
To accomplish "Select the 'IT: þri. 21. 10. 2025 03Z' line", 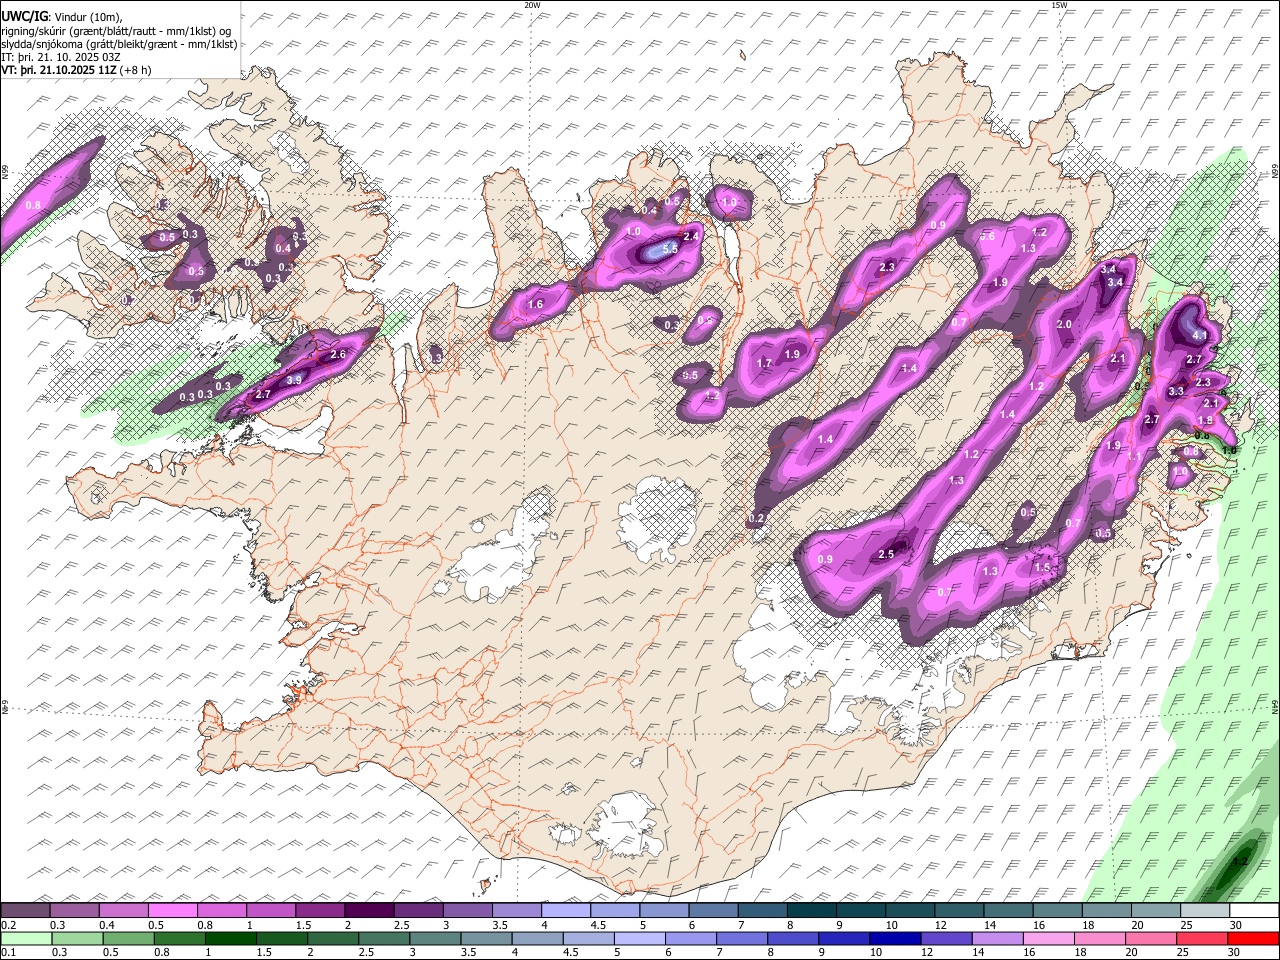I will tap(59, 57).
